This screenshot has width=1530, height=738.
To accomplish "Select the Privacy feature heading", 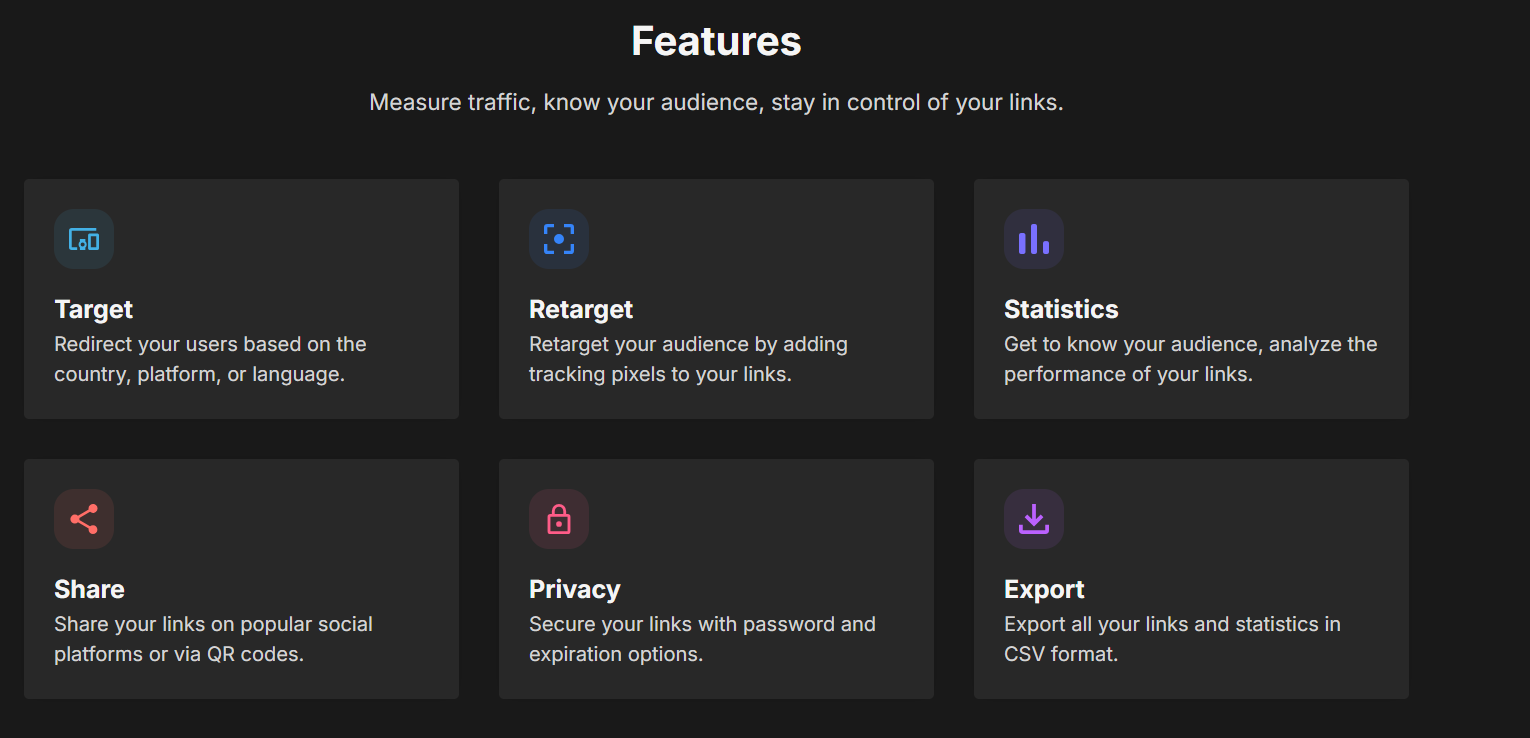I will click(575, 589).
